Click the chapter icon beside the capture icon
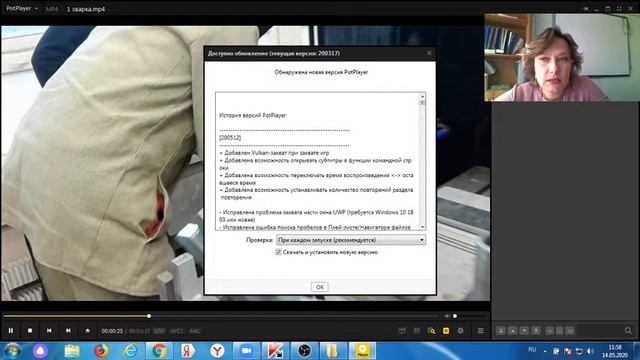 point(417,331)
